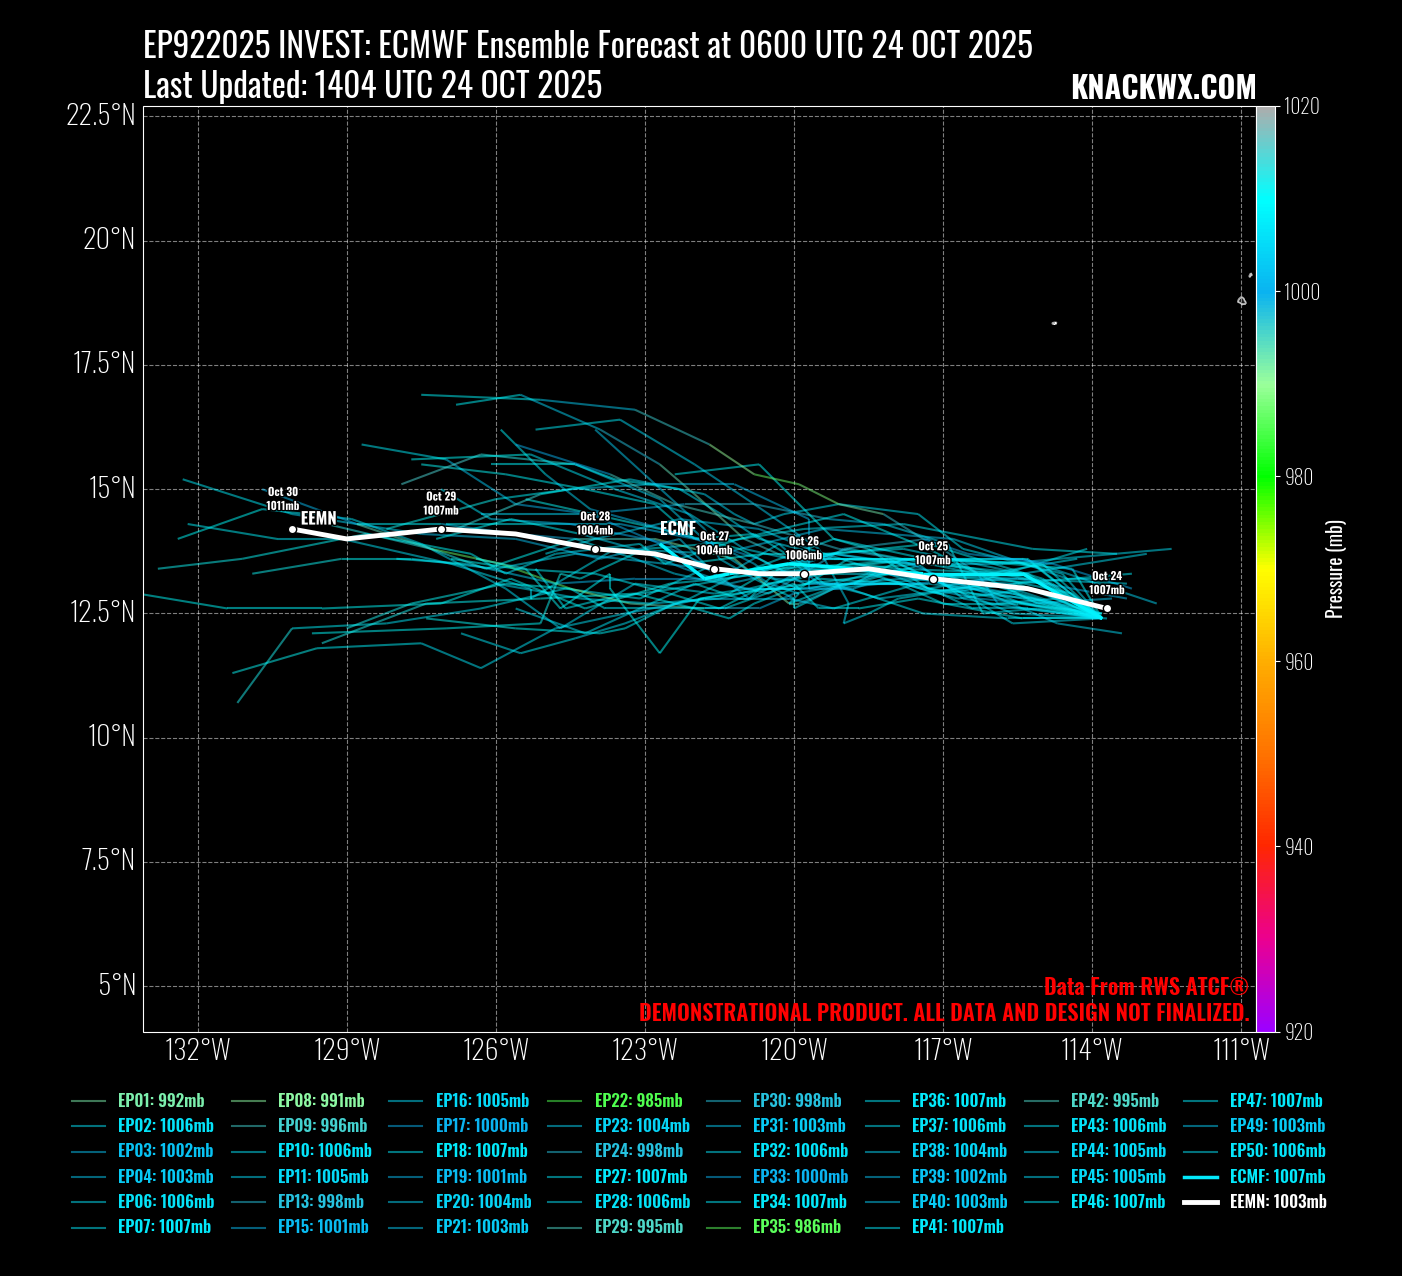Select the ECMF: 1007mb legend entry
The image size is (1402, 1276).
(1277, 1176)
